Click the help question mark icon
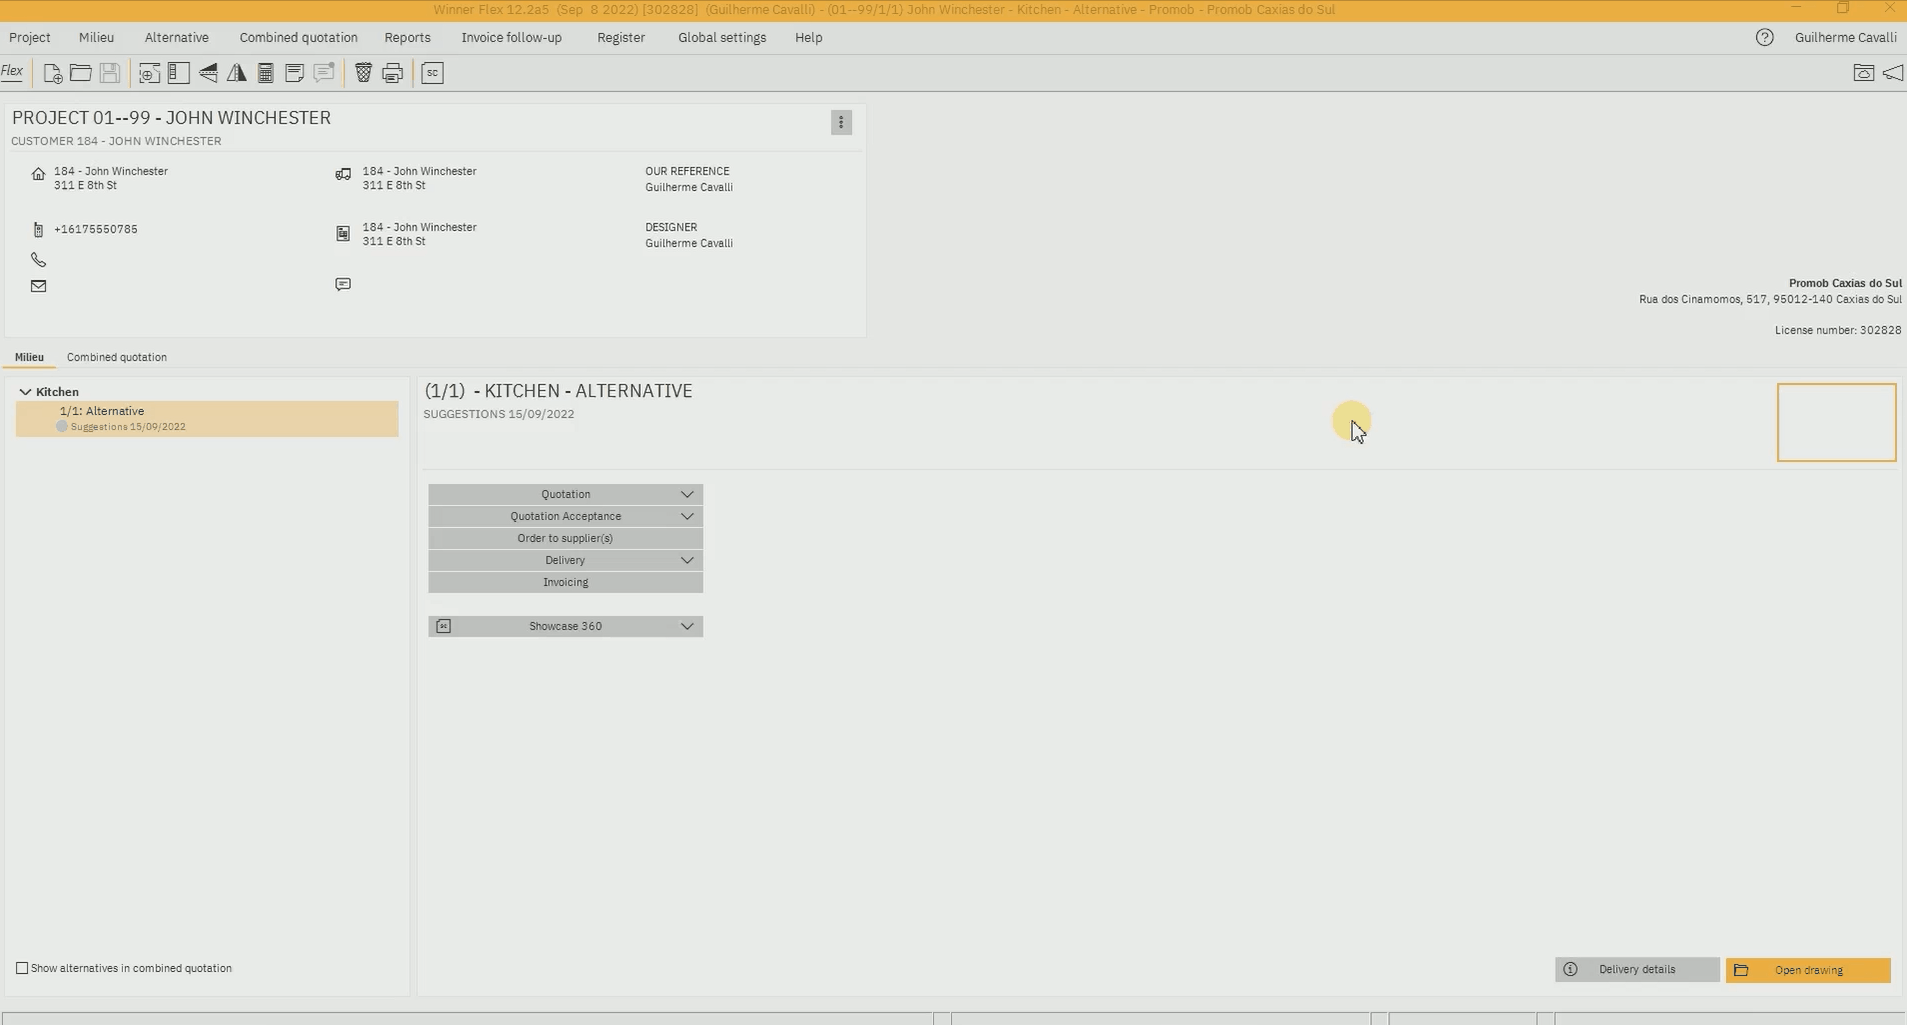 pyautogui.click(x=1764, y=38)
